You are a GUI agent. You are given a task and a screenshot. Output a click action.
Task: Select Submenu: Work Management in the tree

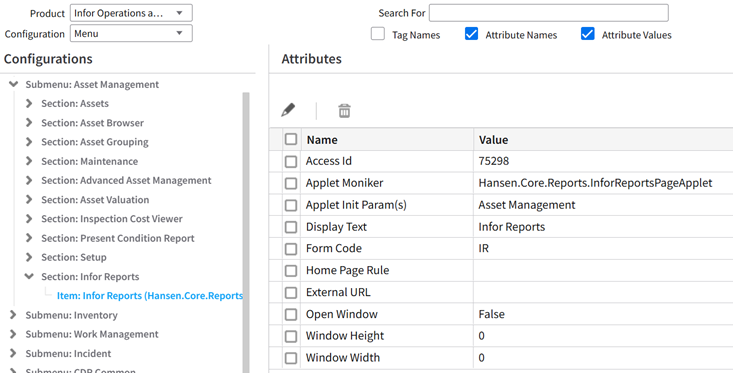pos(92,334)
